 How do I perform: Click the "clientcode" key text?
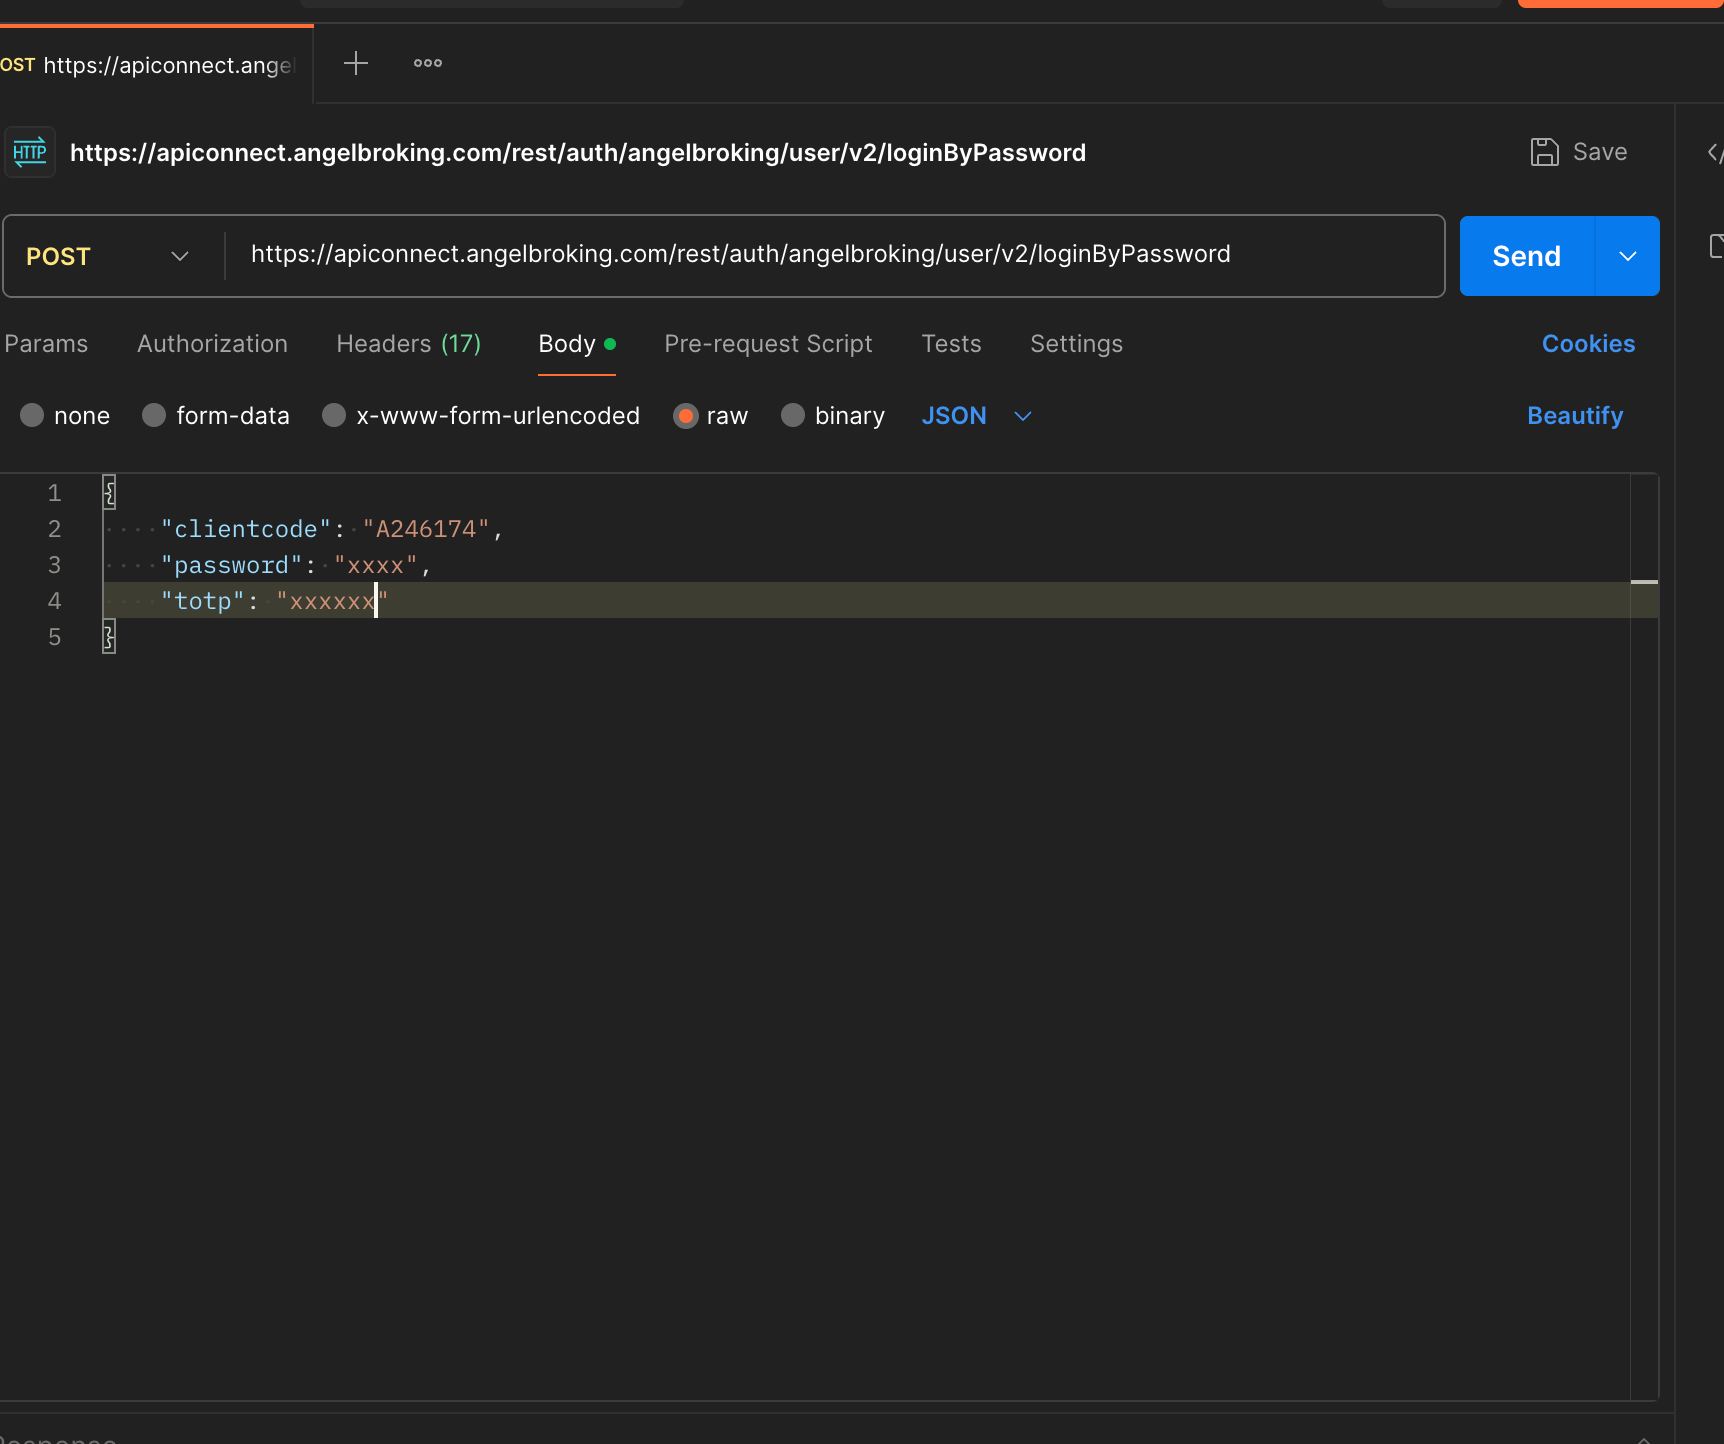point(246,529)
